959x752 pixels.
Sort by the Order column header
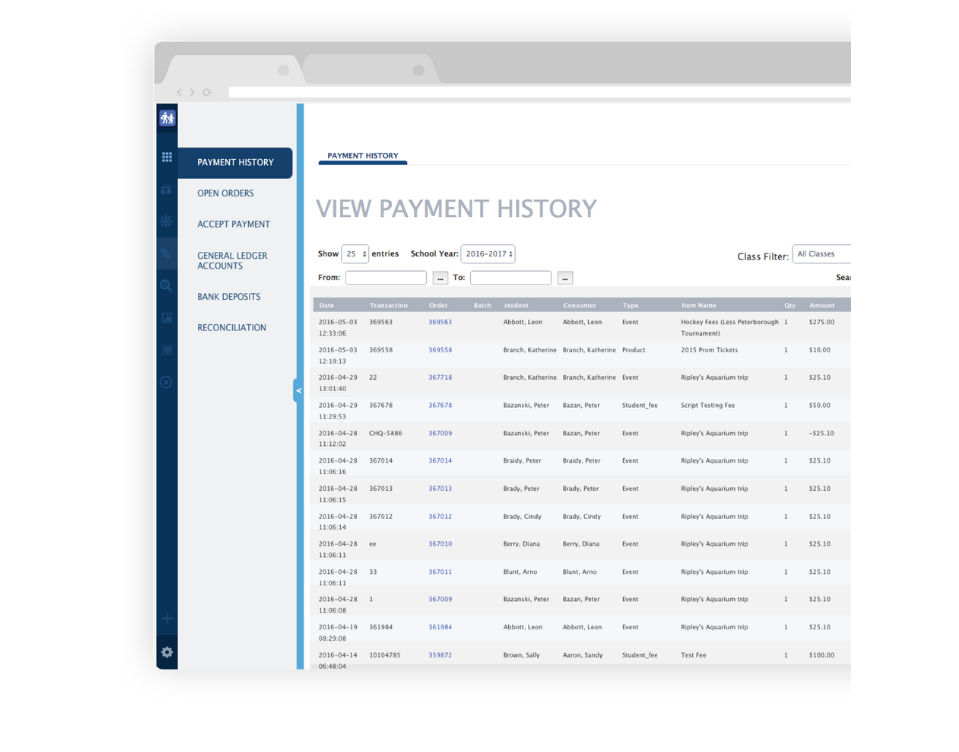tap(438, 305)
